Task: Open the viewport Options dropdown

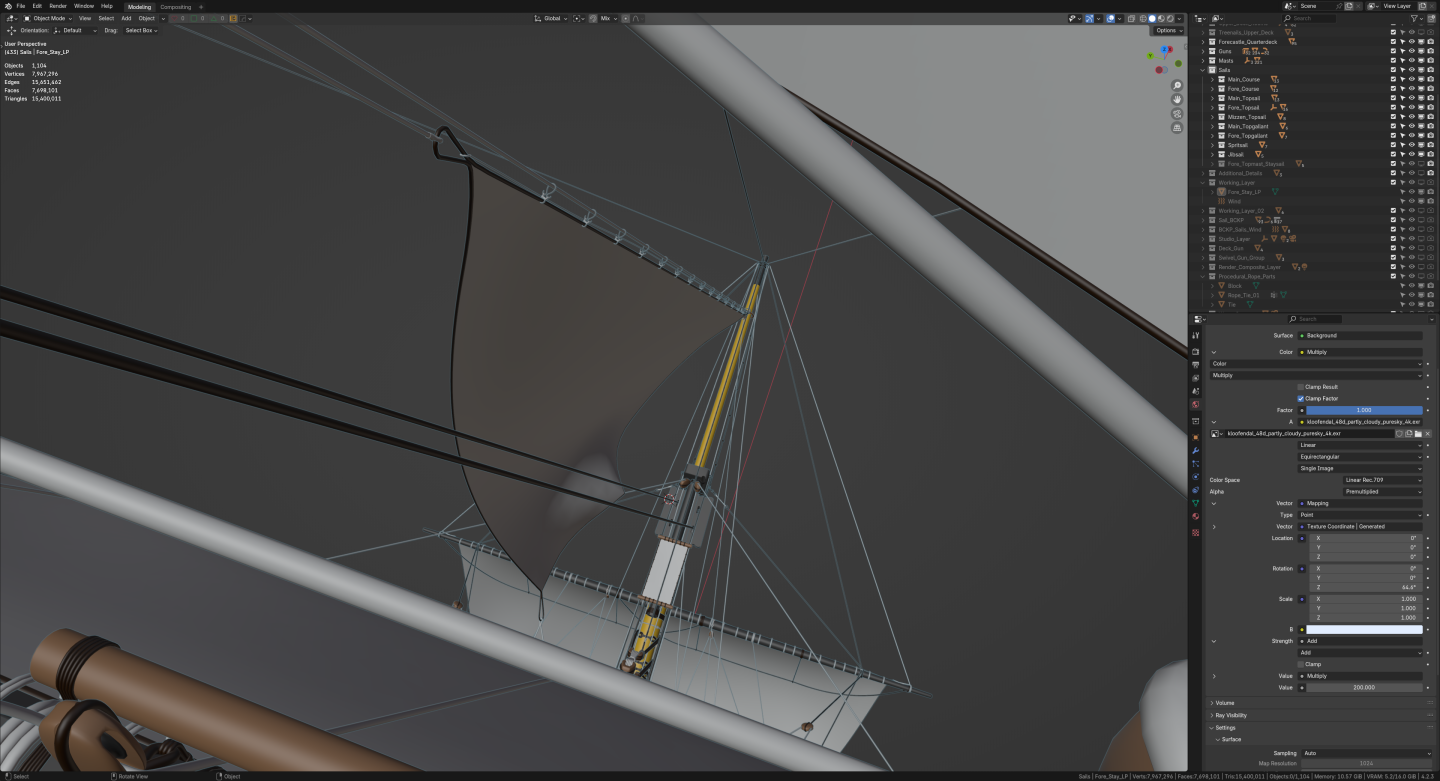Action: (1167, 30)
